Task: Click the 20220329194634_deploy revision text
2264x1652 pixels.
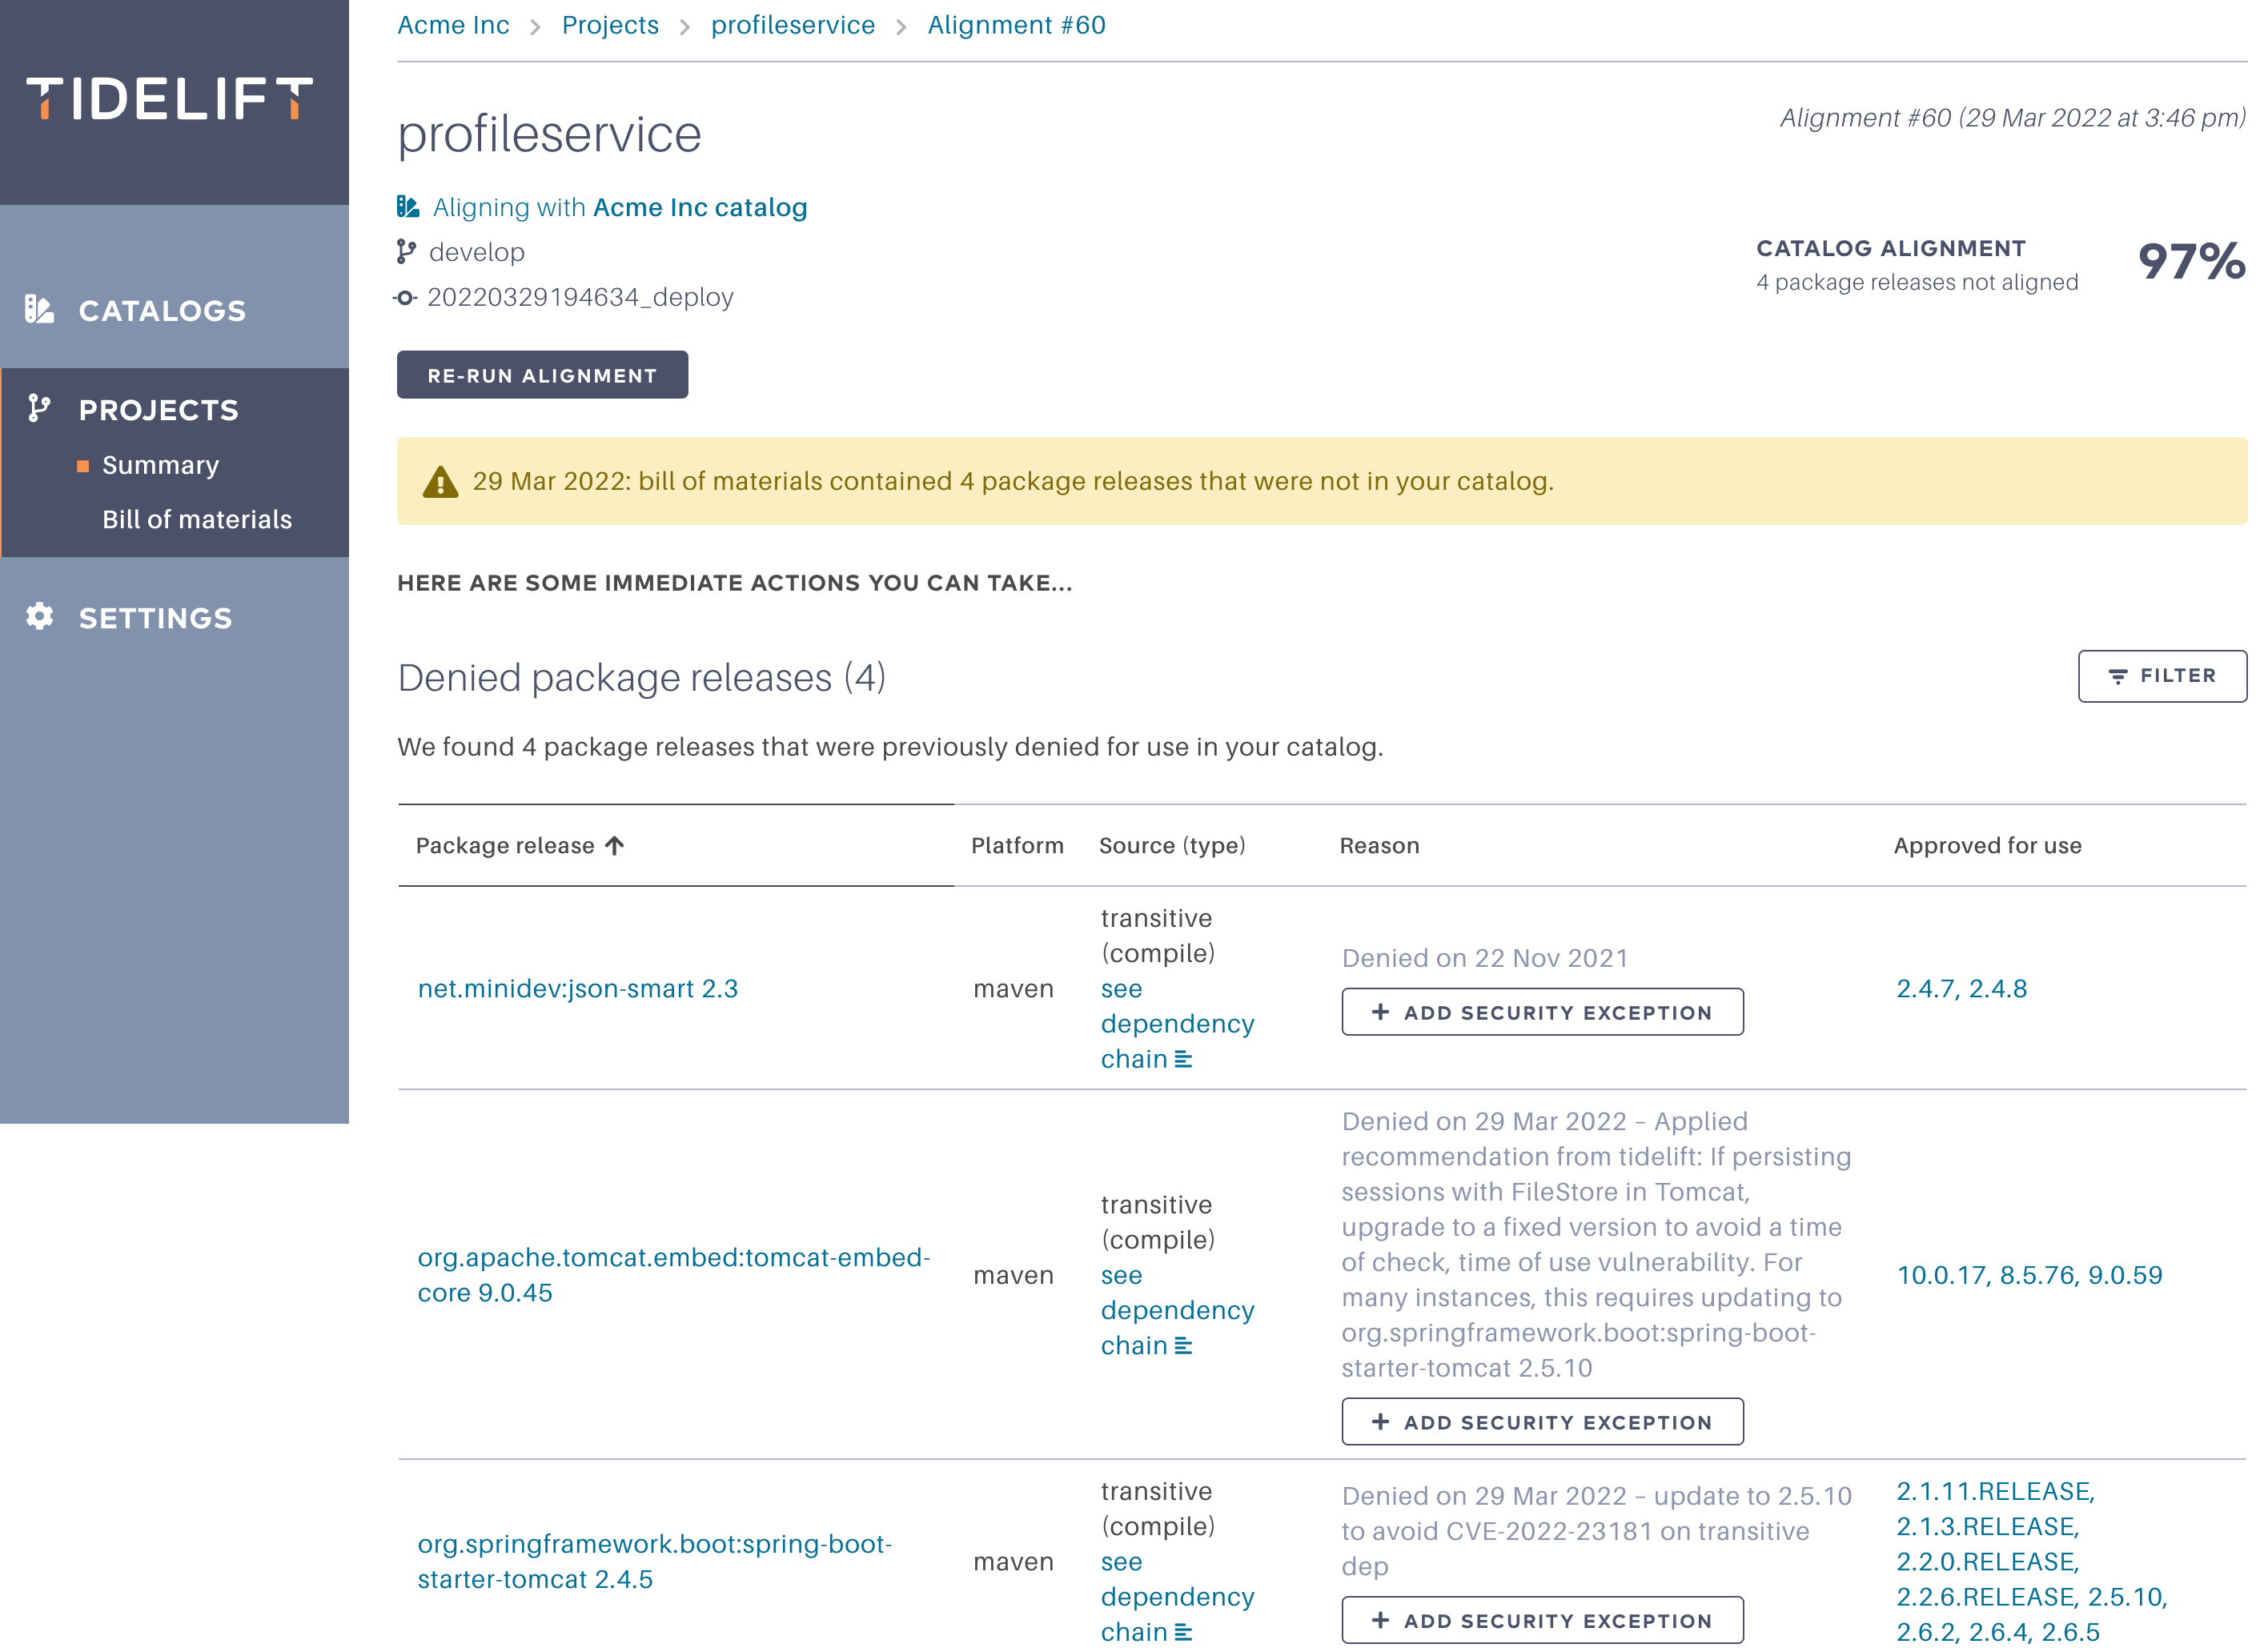Action: tap(580, 298)
